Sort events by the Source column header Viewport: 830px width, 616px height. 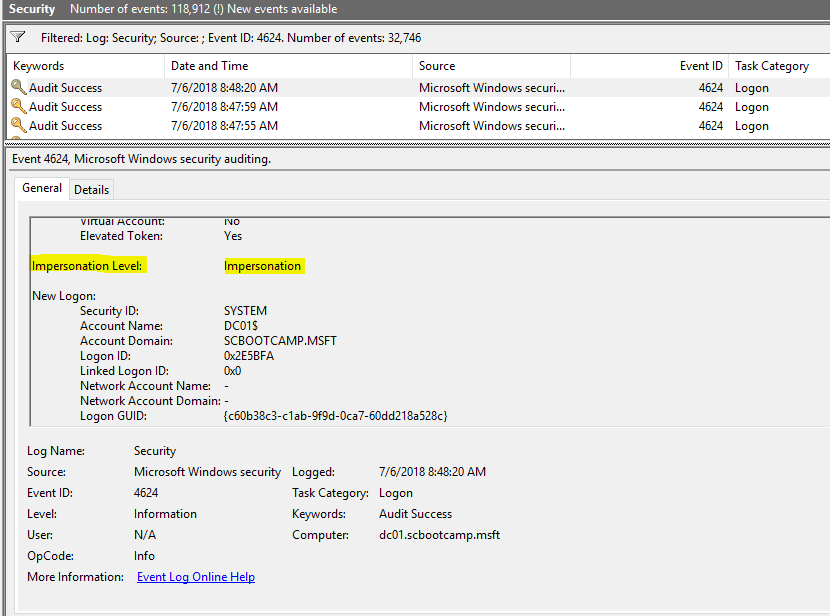(x=491, y=66)
